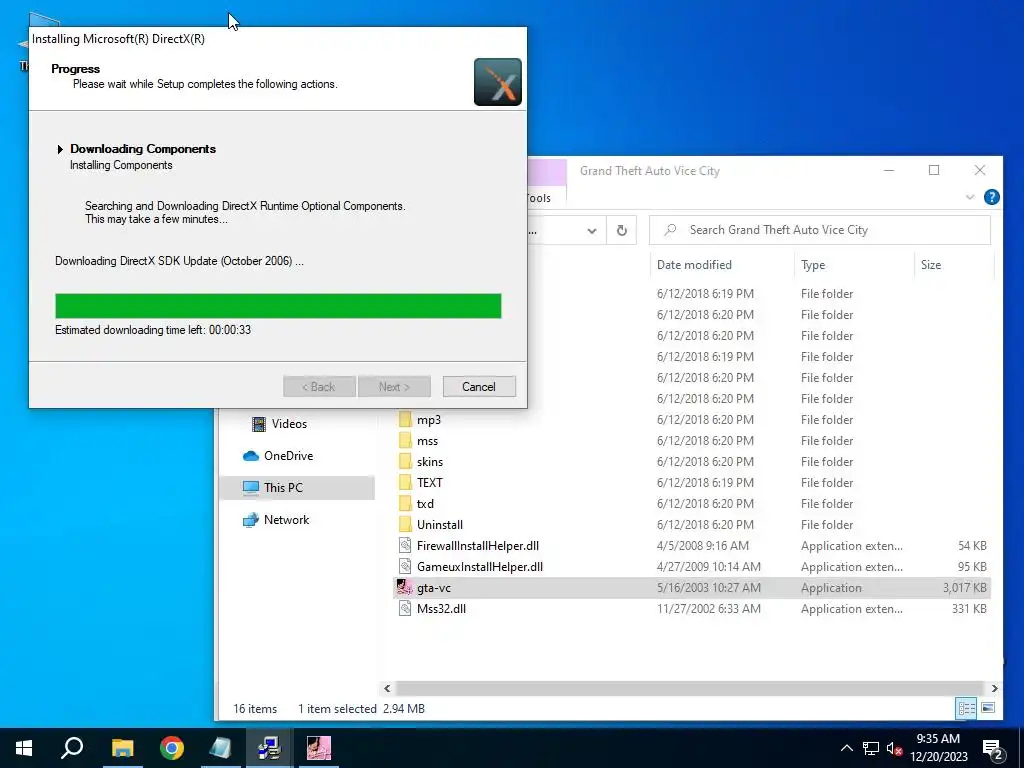Click the muted volume tray icon
1024x768 pixels.
click(x=895, y=748)
